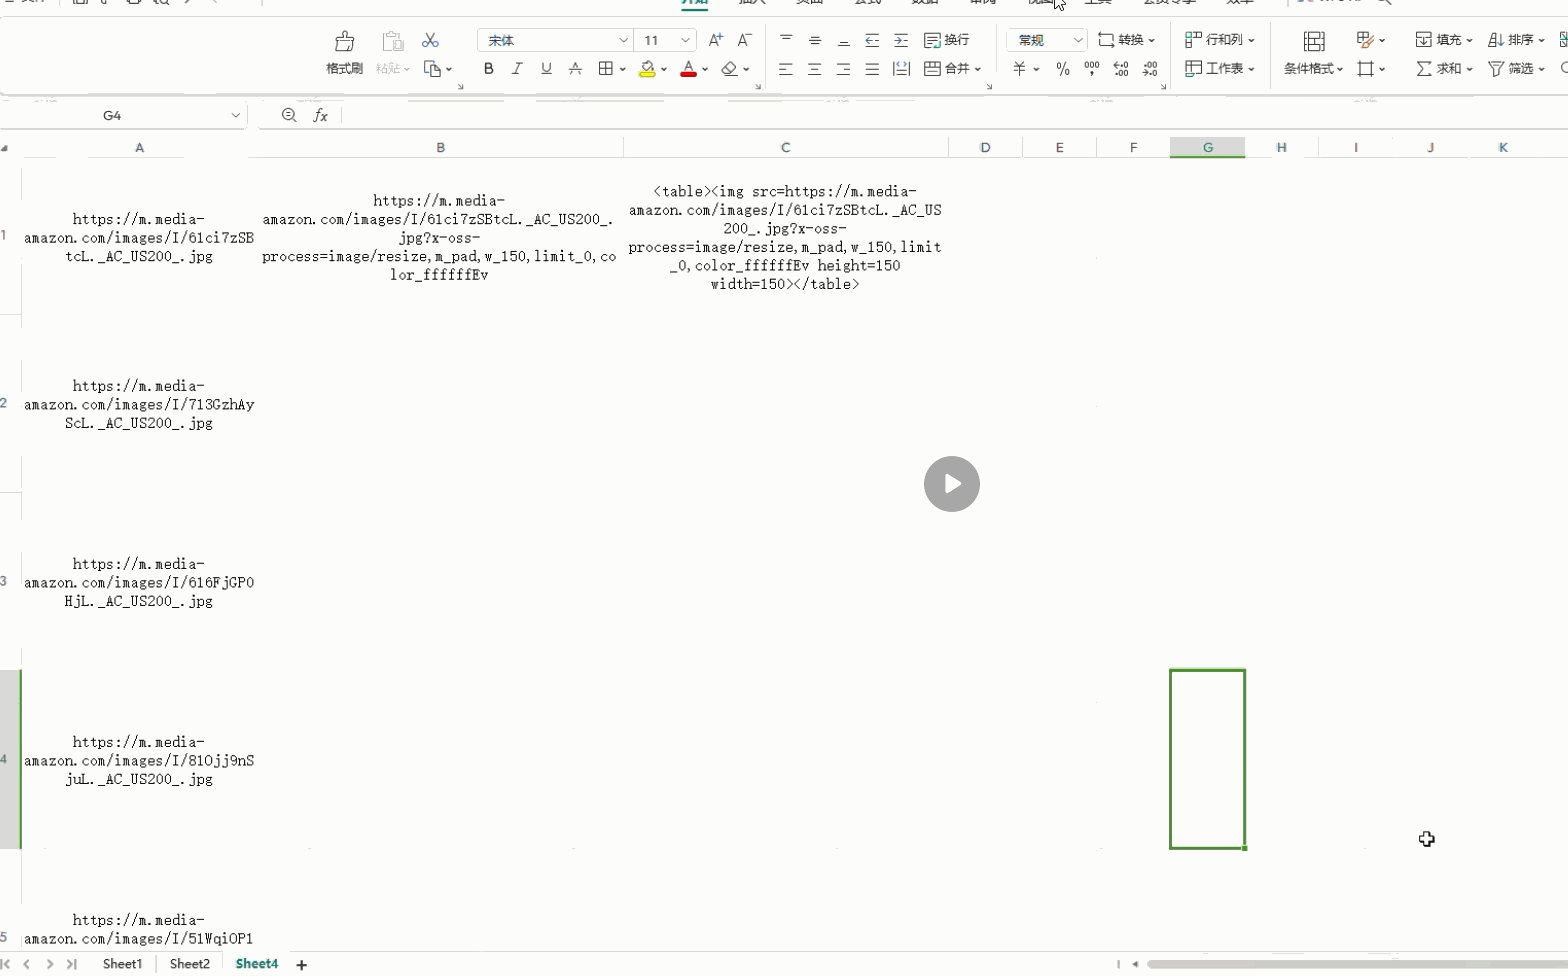The width and height of the screenshot is (1568, 976).
Task: Click the clear formatting eraser icon
Action: pyautogui.click(x=729, y=69)
